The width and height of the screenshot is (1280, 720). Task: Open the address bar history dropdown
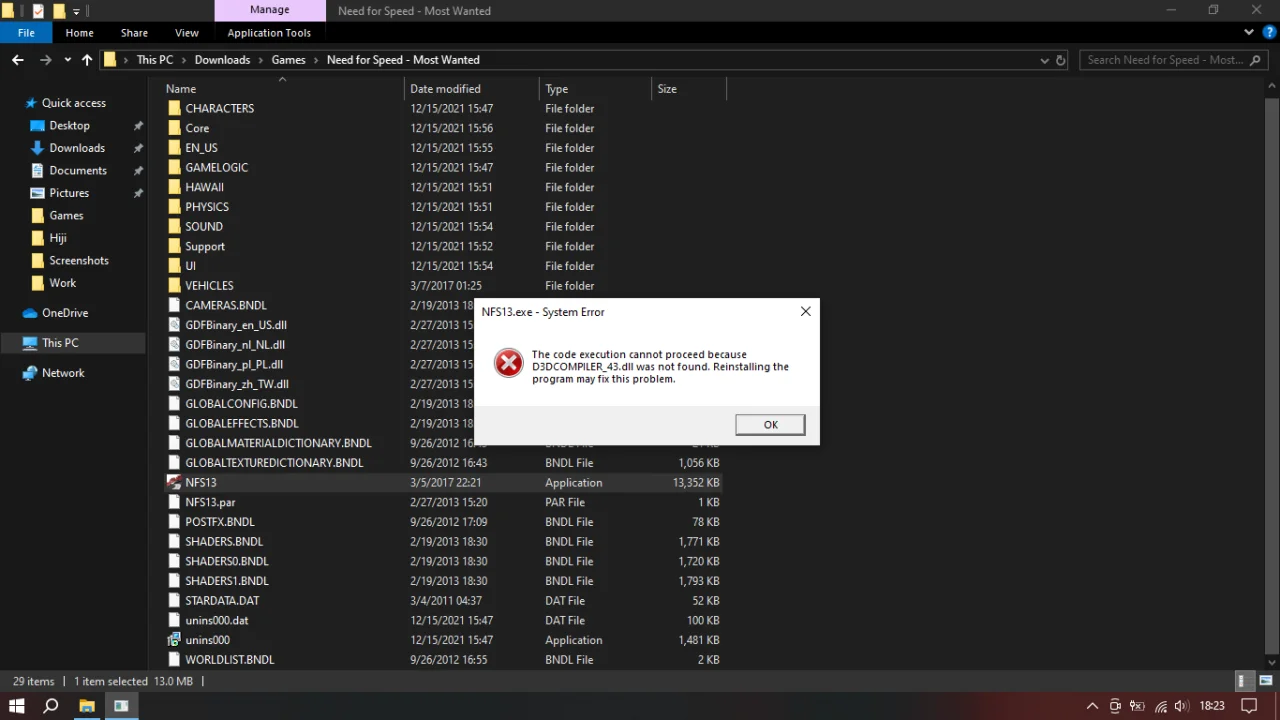1045,60
